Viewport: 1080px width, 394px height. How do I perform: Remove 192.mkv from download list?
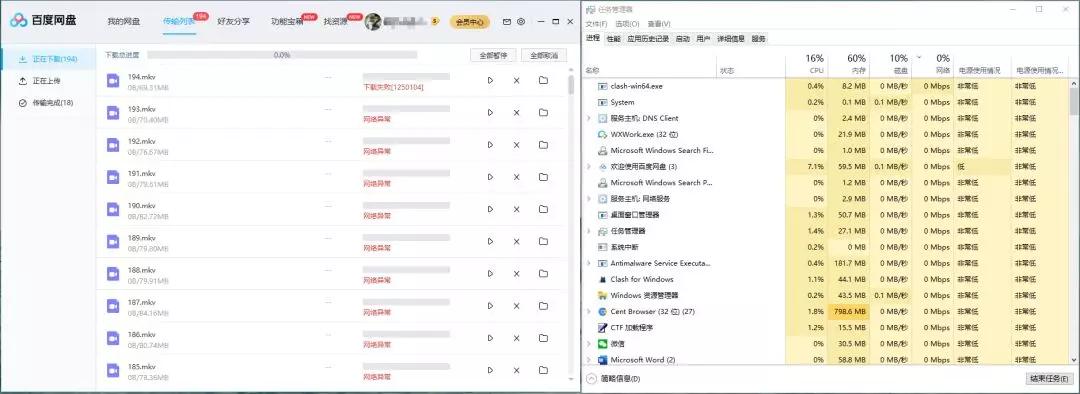click(x=517, y=145)
